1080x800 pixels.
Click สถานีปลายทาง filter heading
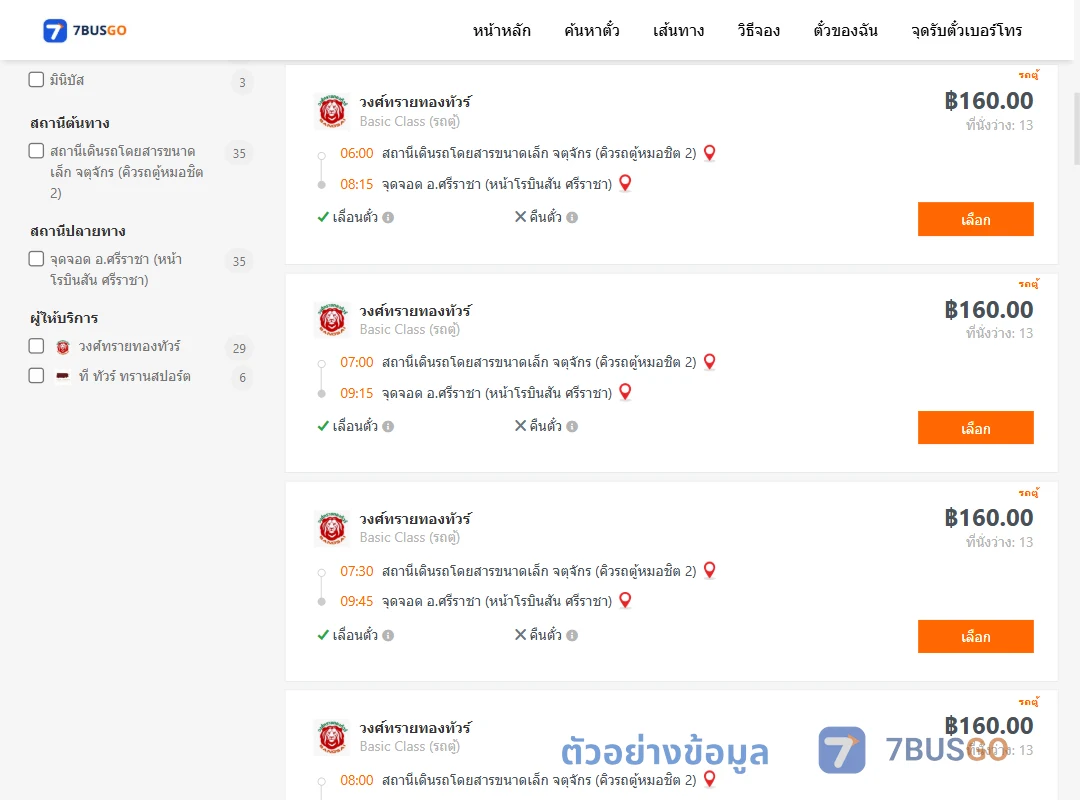[x=78, y=232]
